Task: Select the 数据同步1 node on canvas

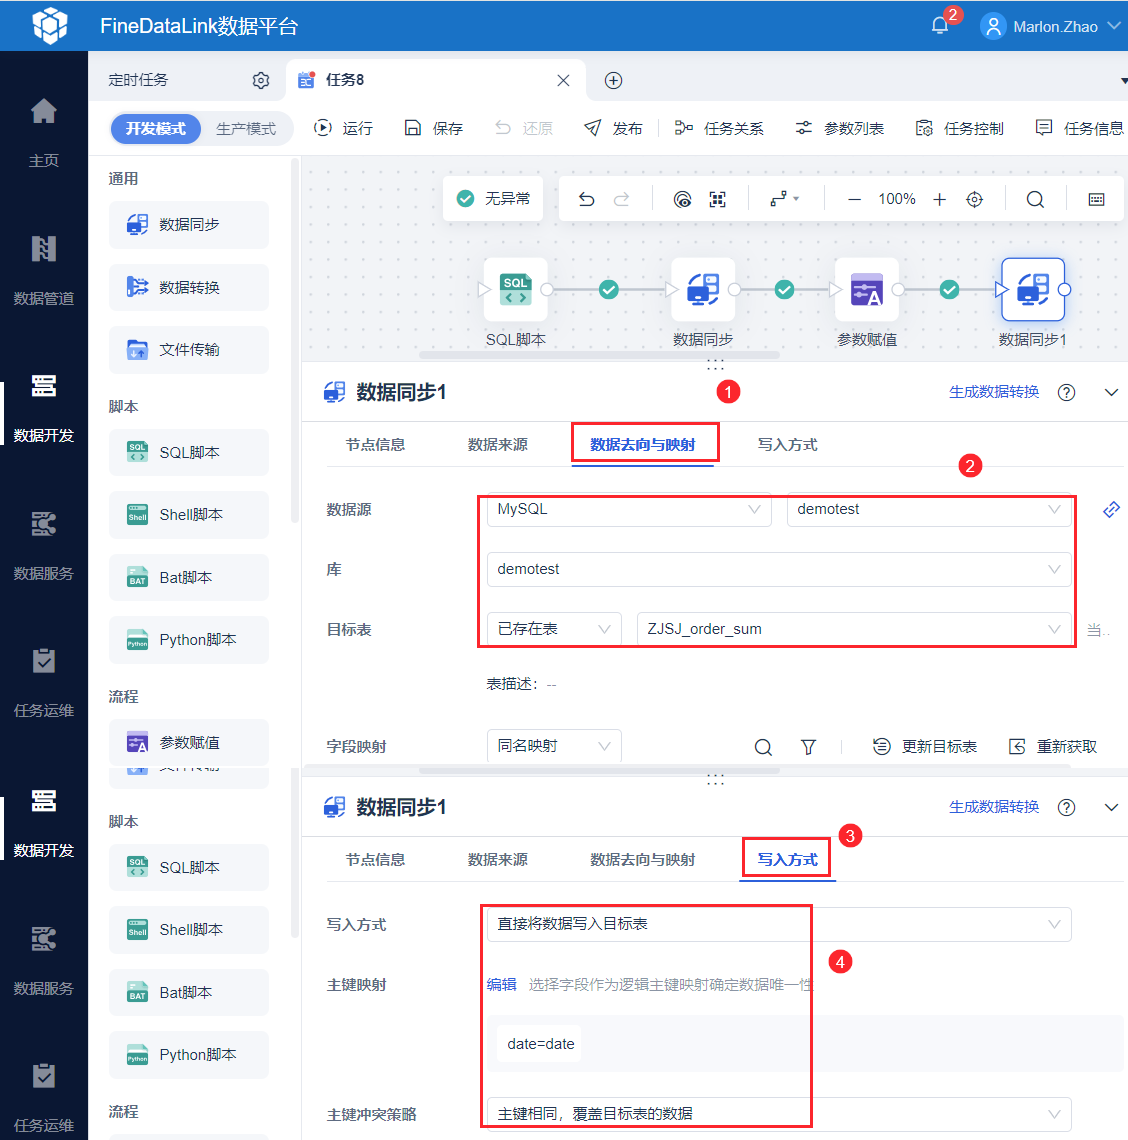Action: (1033, 289)
